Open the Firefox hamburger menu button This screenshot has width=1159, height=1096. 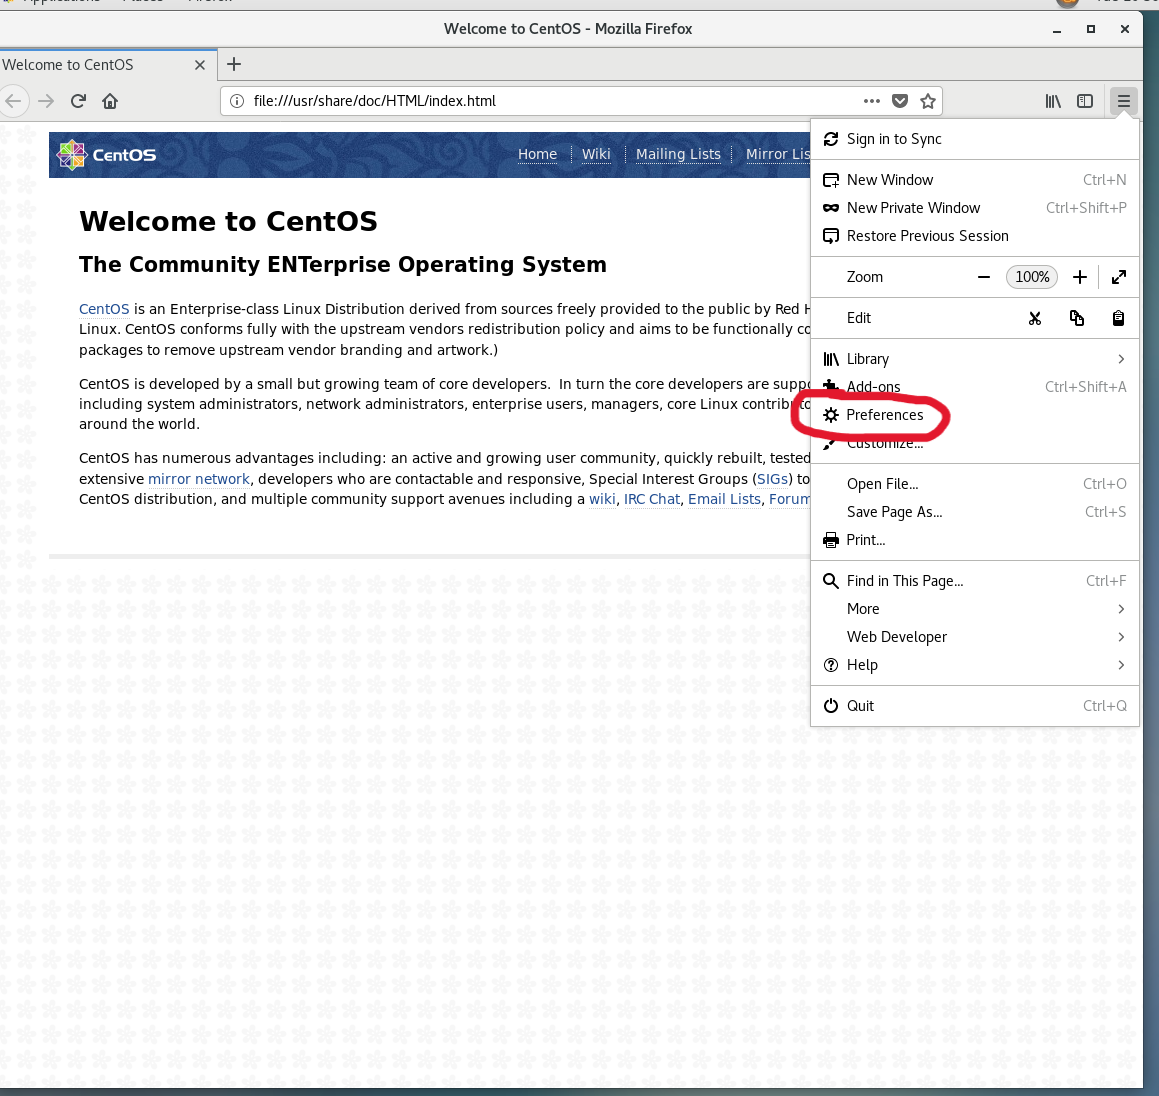[1123, 101]
